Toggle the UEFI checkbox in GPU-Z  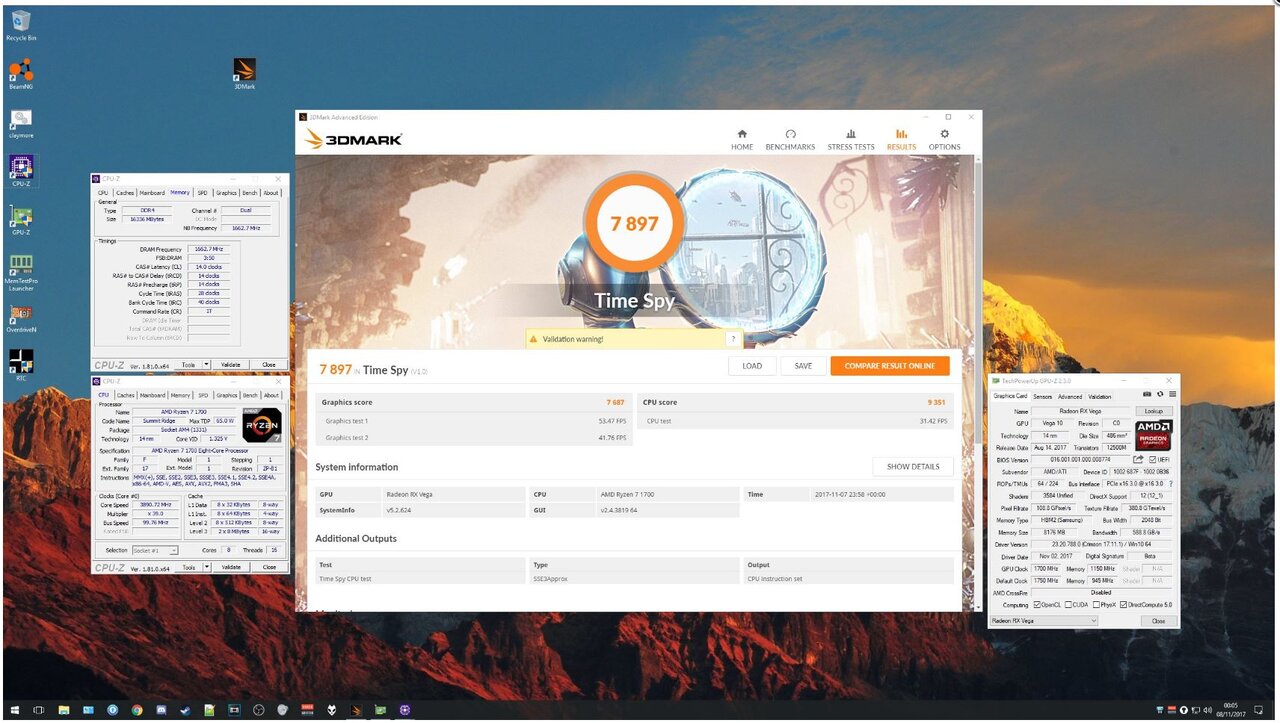coord(1153,459)
